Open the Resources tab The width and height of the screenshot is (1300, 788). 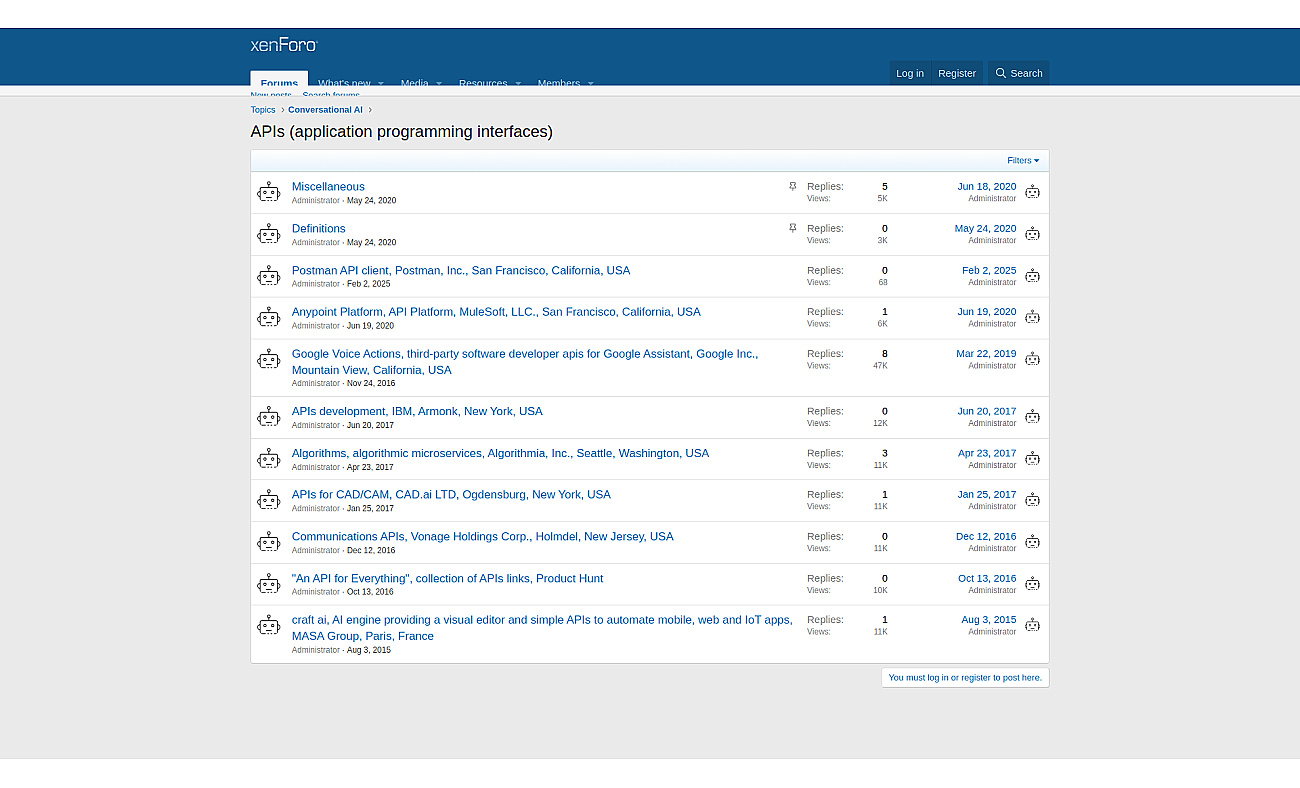(x=483, y=83)
